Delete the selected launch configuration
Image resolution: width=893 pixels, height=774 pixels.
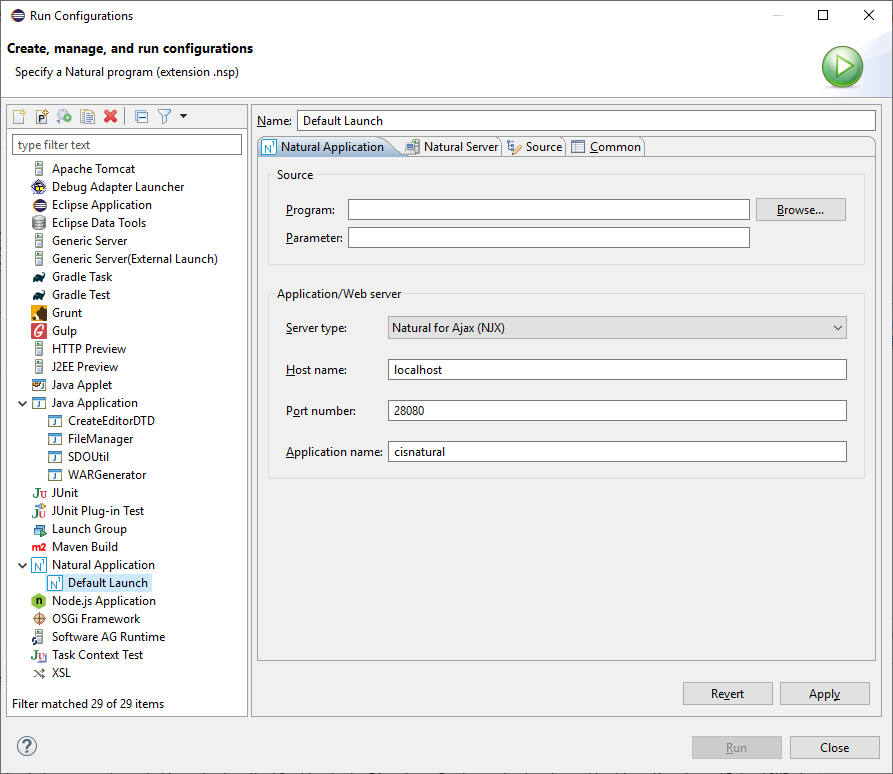click(x=109, y=116)
